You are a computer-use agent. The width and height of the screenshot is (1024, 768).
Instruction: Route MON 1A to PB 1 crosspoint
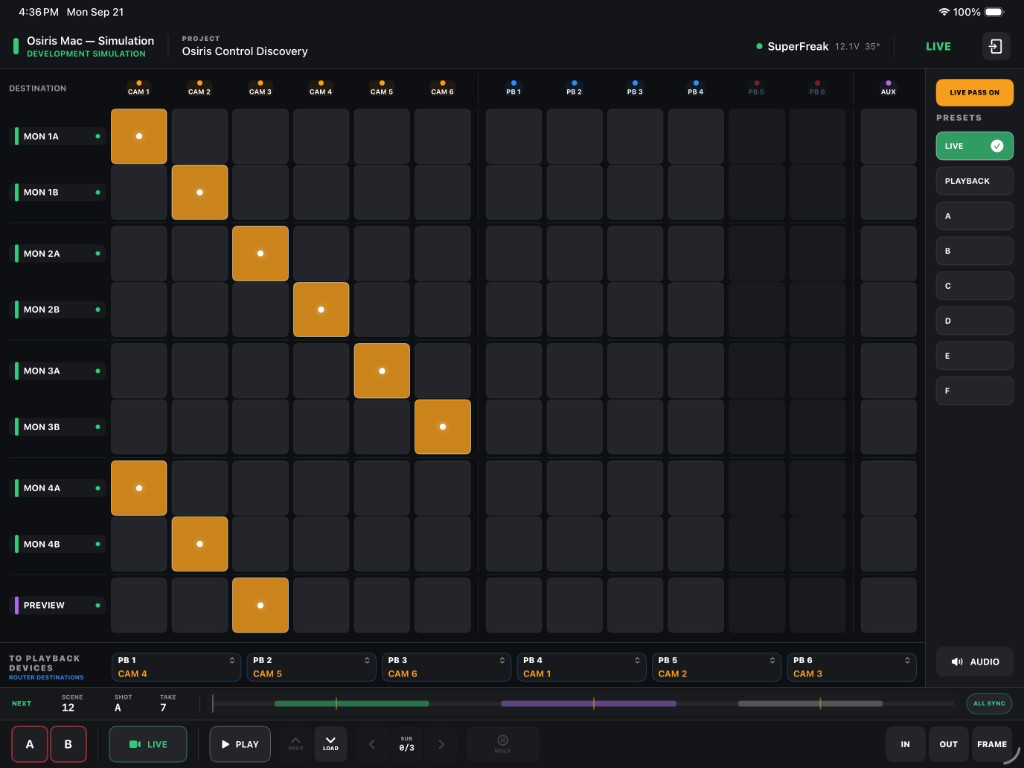click(x=513, y=136)
